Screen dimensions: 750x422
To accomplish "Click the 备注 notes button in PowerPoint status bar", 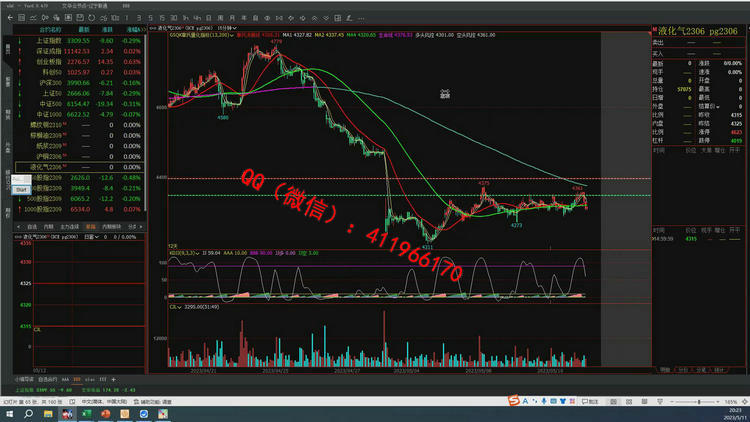I will pyautogui.click(x=590, y=401).
